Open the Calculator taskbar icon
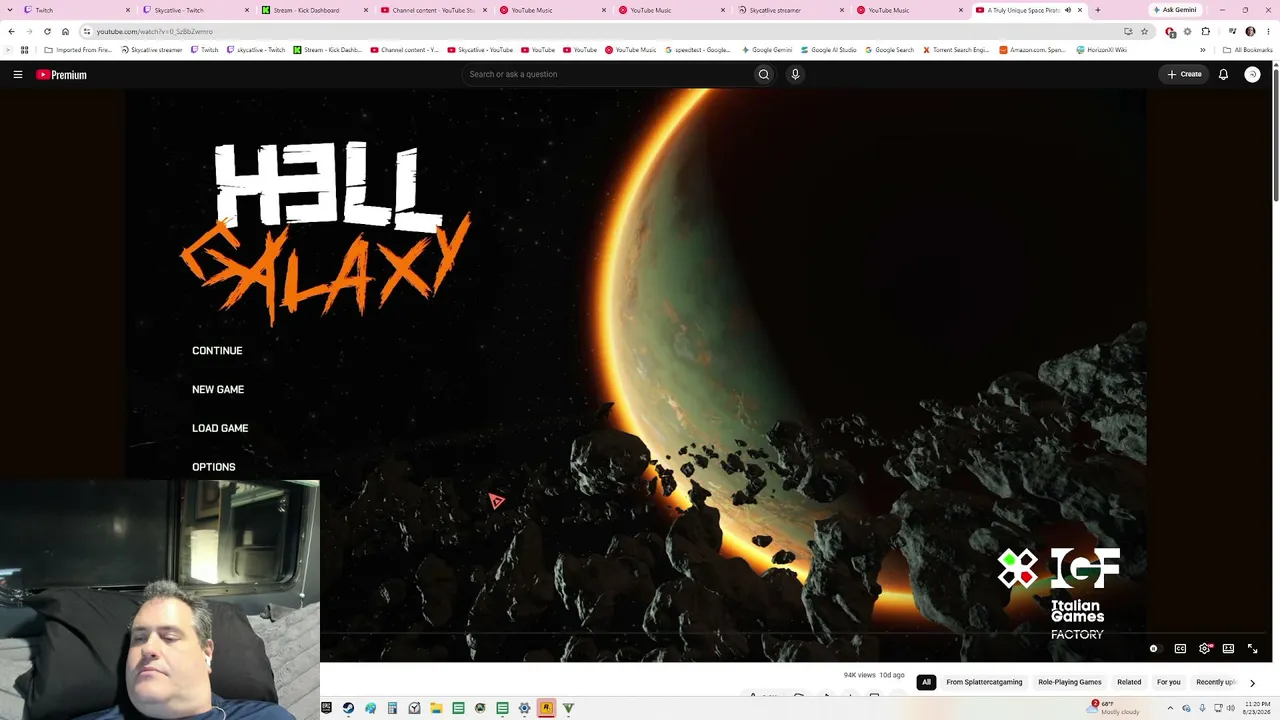1280x720 pixels. (392, 708)
